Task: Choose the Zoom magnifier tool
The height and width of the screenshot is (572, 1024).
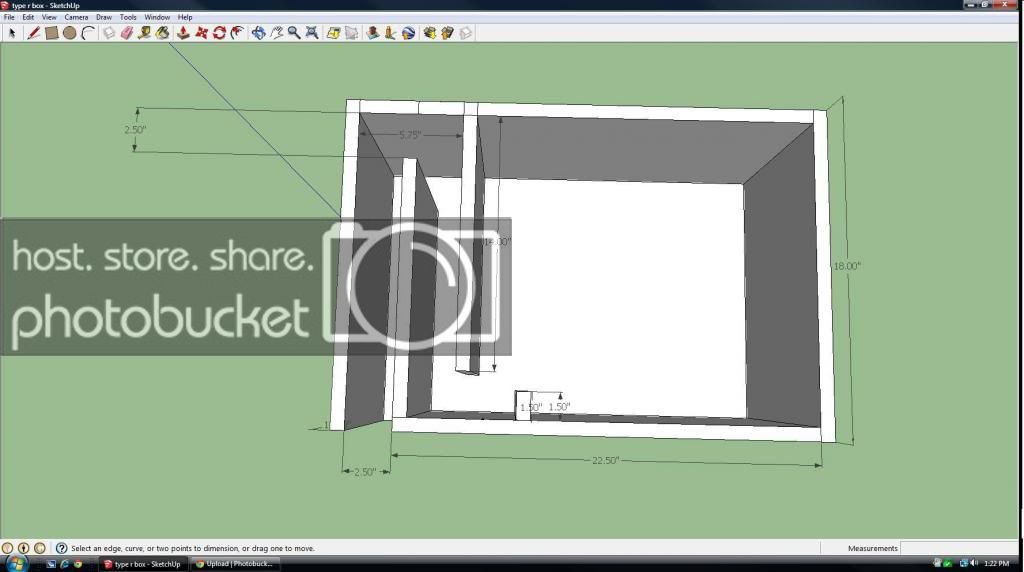Action: (294, 33)
